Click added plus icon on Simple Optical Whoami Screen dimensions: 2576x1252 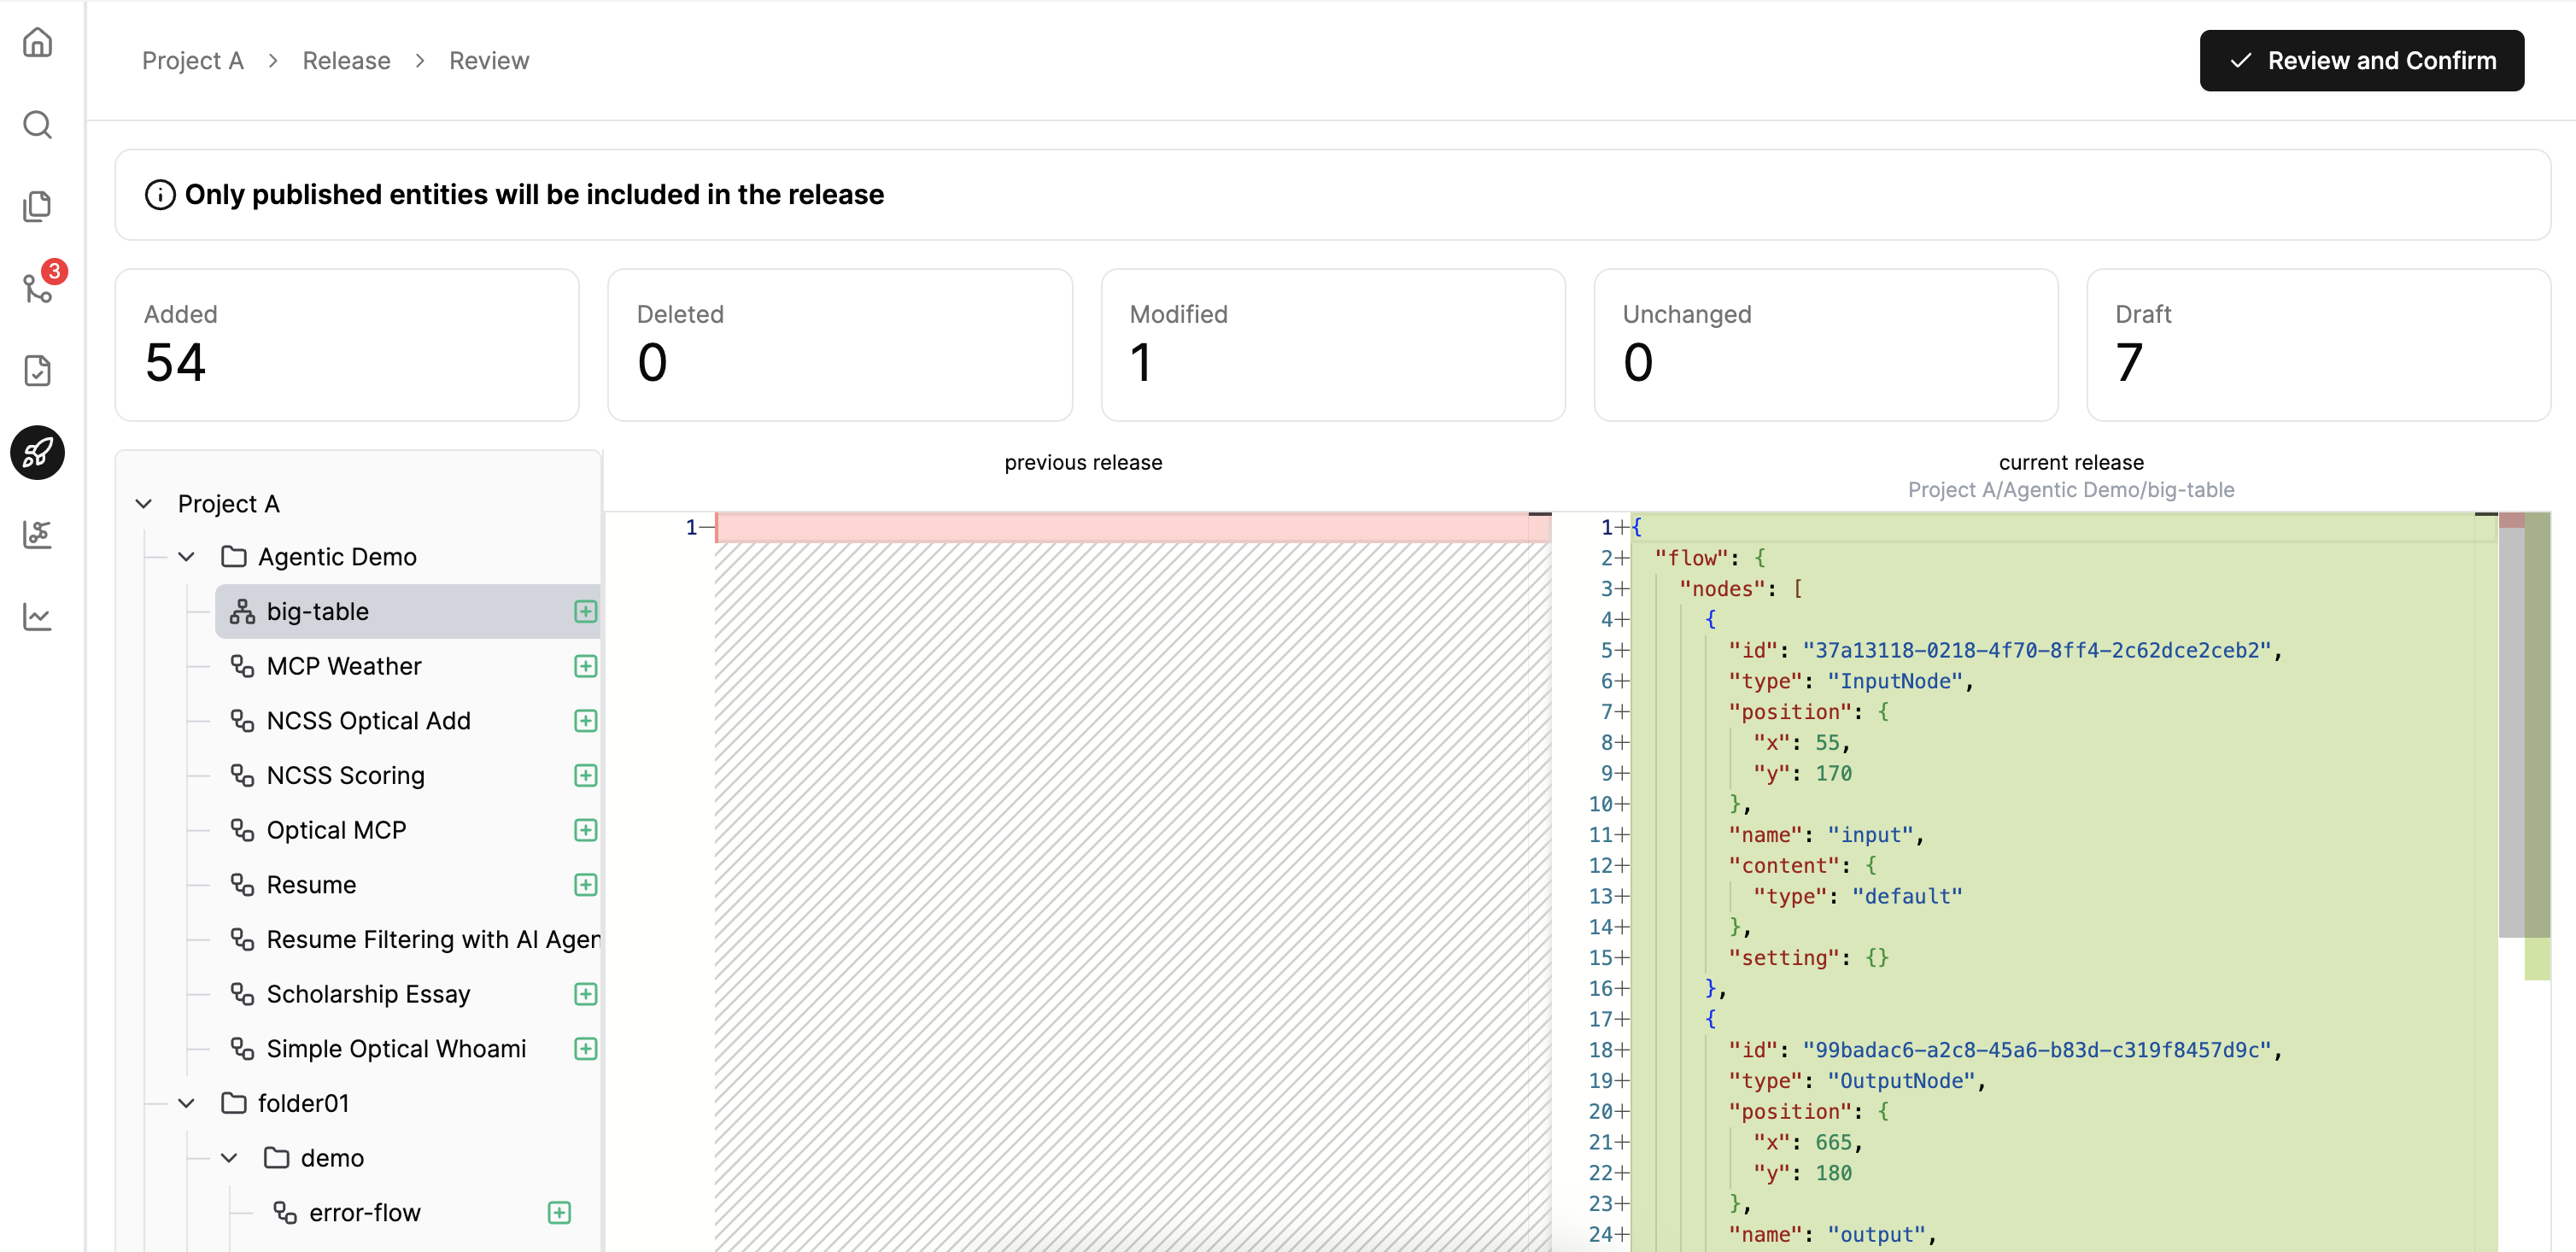[x=586, y=1048]
